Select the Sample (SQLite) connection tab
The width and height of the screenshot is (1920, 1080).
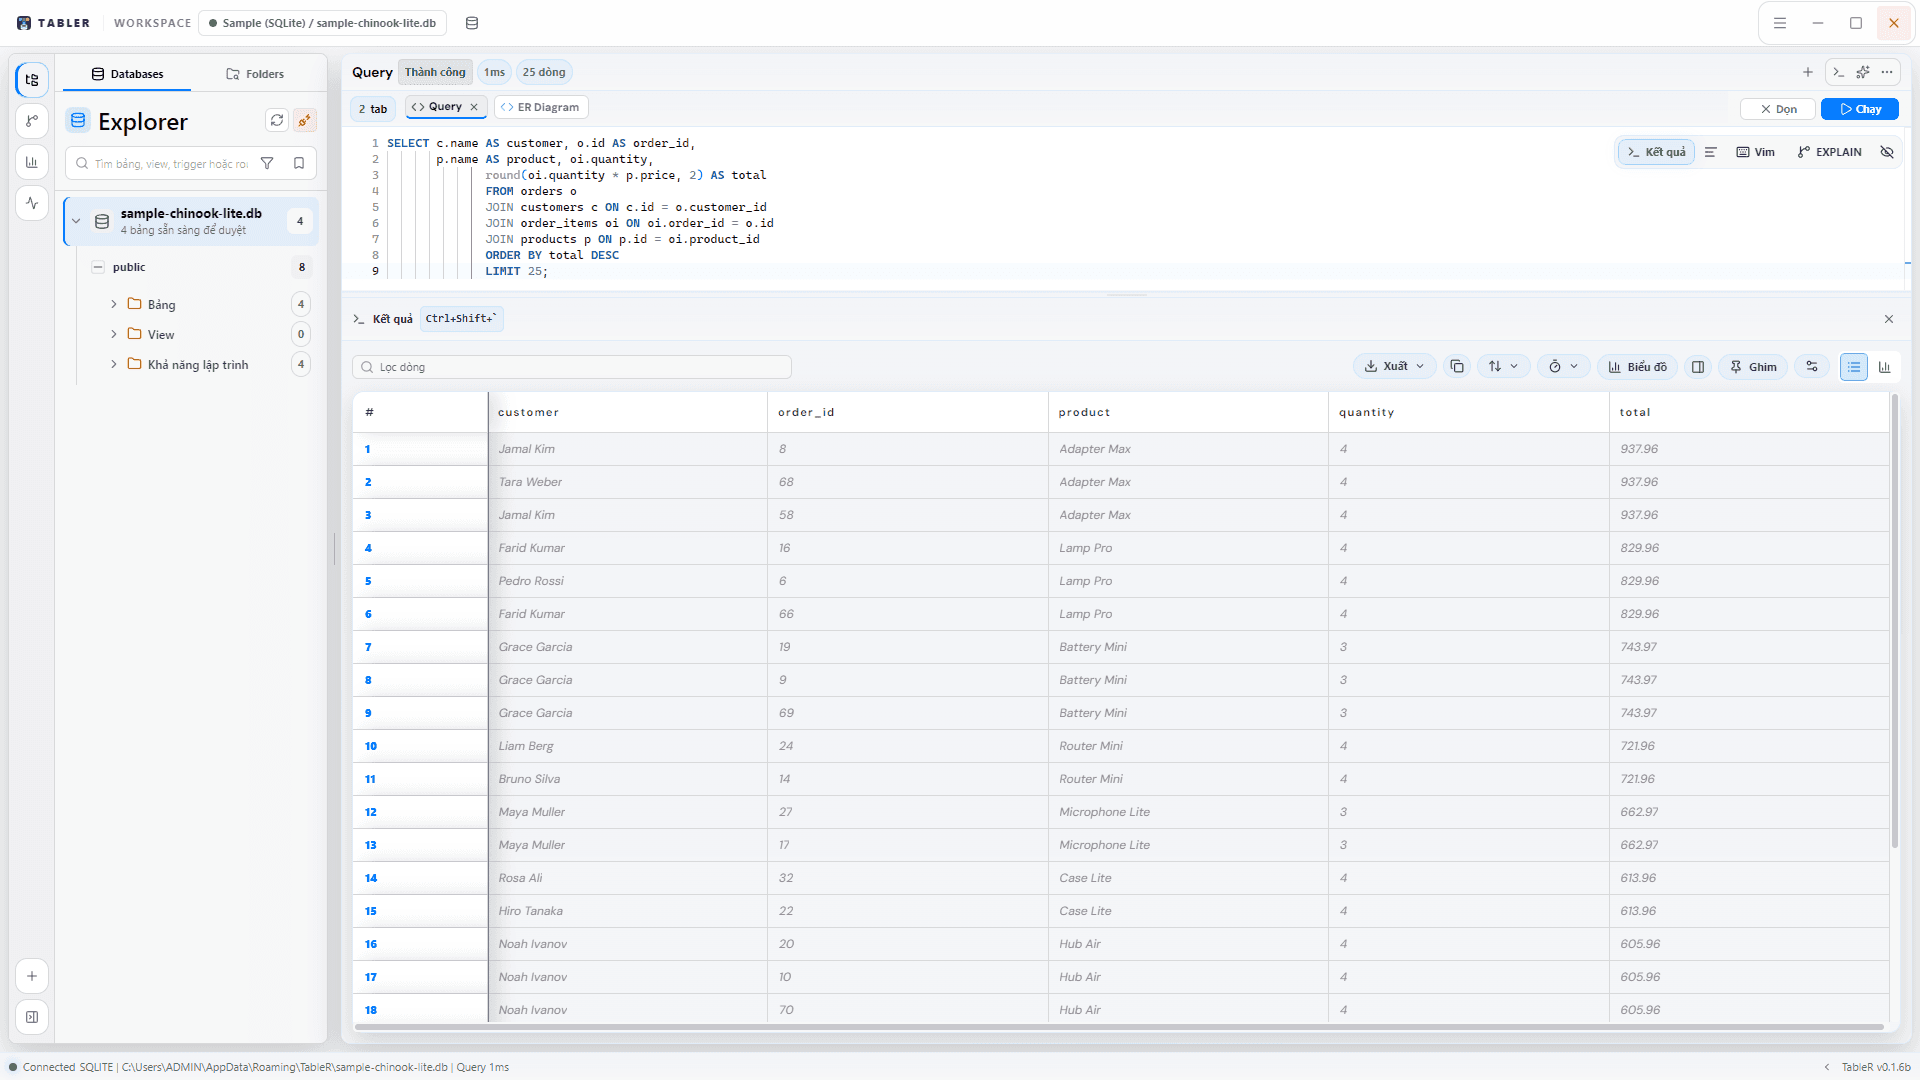point(322,23)
